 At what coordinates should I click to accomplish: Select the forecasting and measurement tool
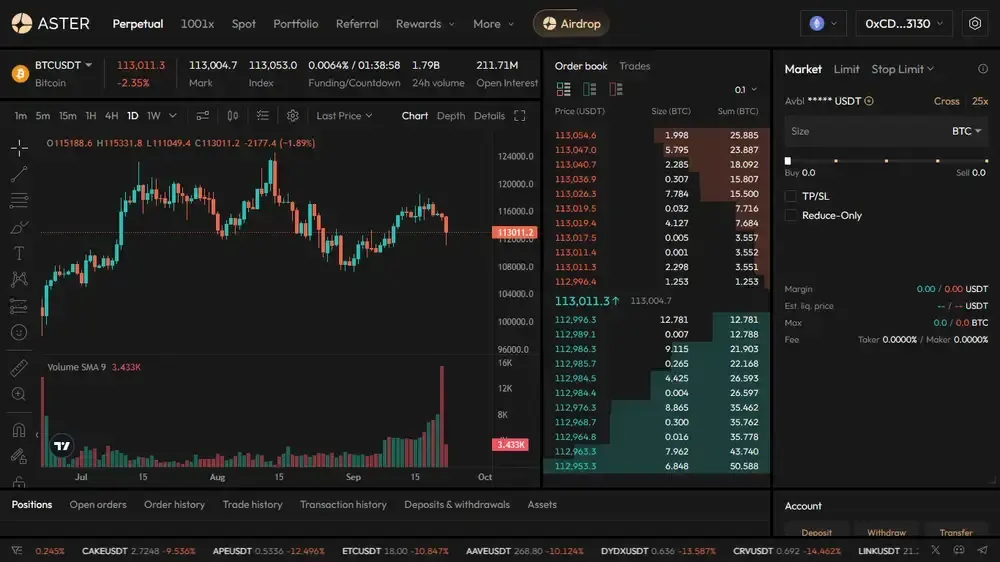point(19,306)
